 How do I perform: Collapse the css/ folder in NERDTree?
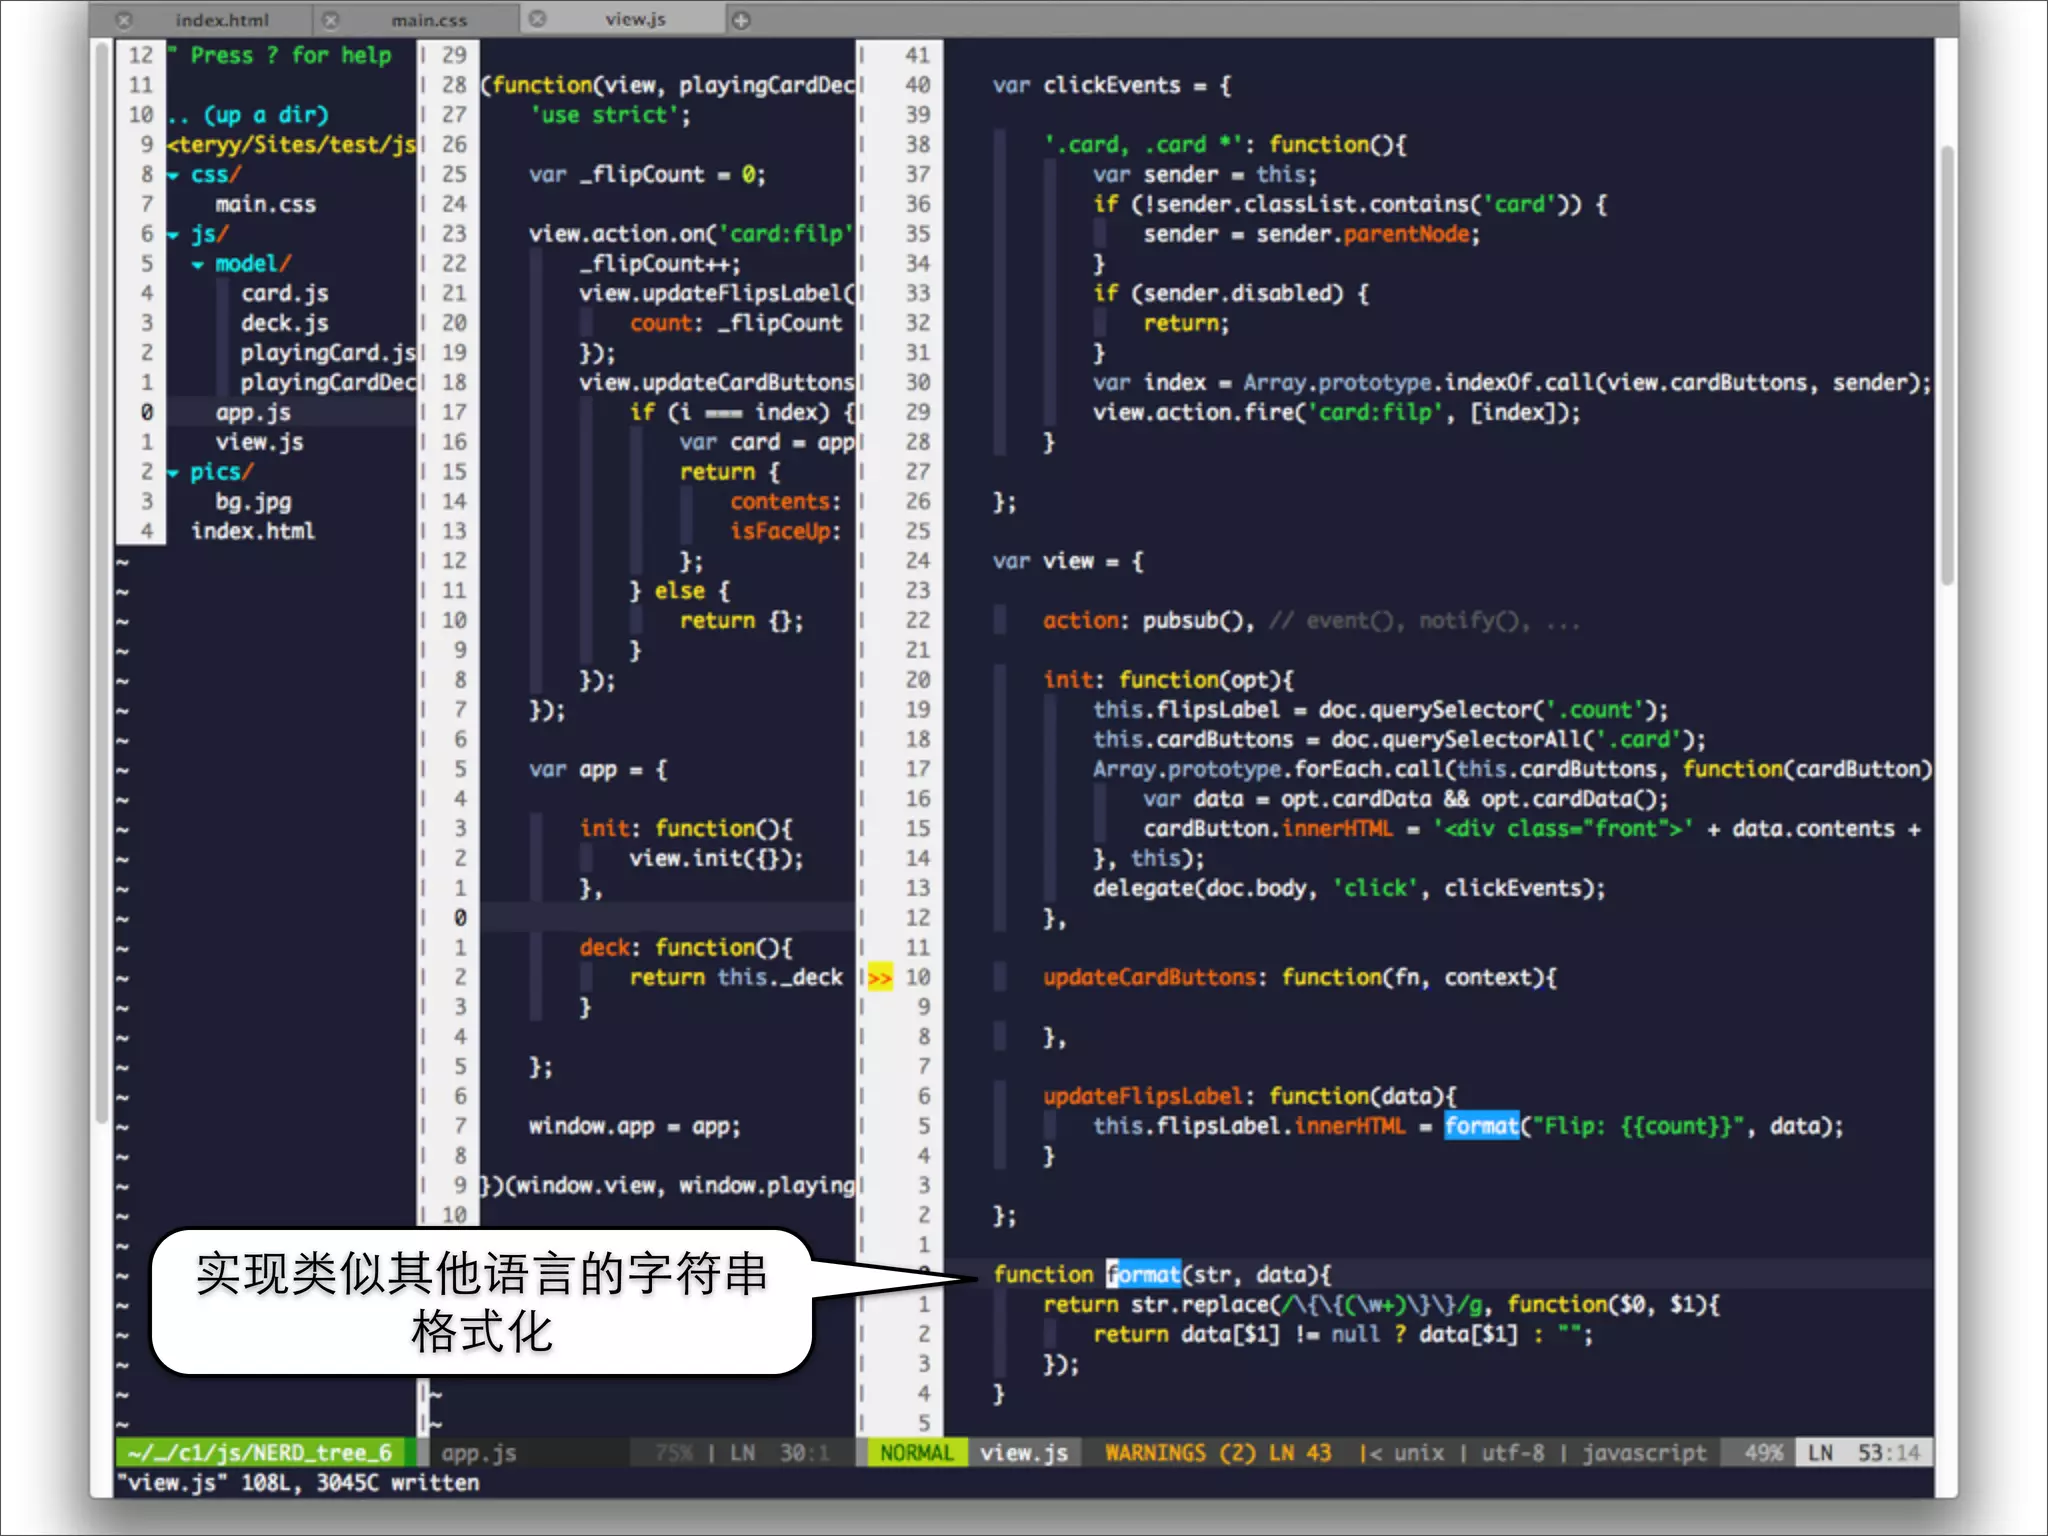pyautogui.click(x=174, y=176)
